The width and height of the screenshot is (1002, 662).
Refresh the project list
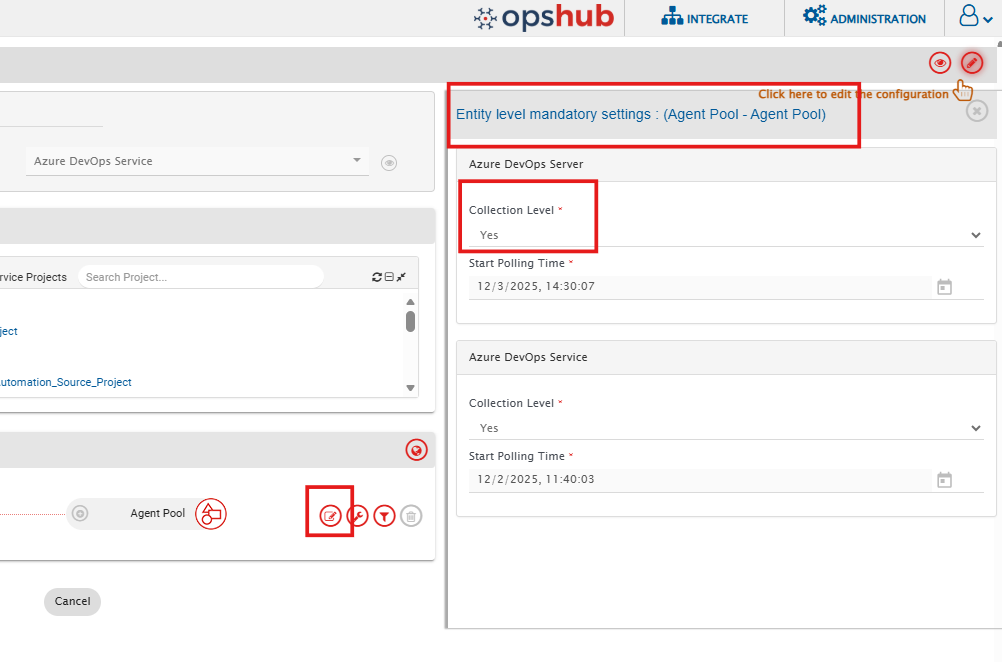point(377,277)
